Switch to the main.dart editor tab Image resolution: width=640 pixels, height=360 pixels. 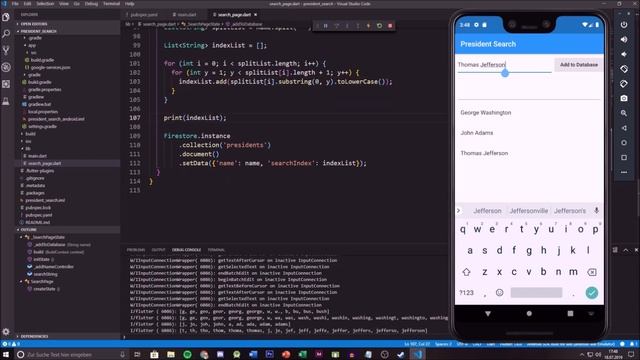(187, 15)
